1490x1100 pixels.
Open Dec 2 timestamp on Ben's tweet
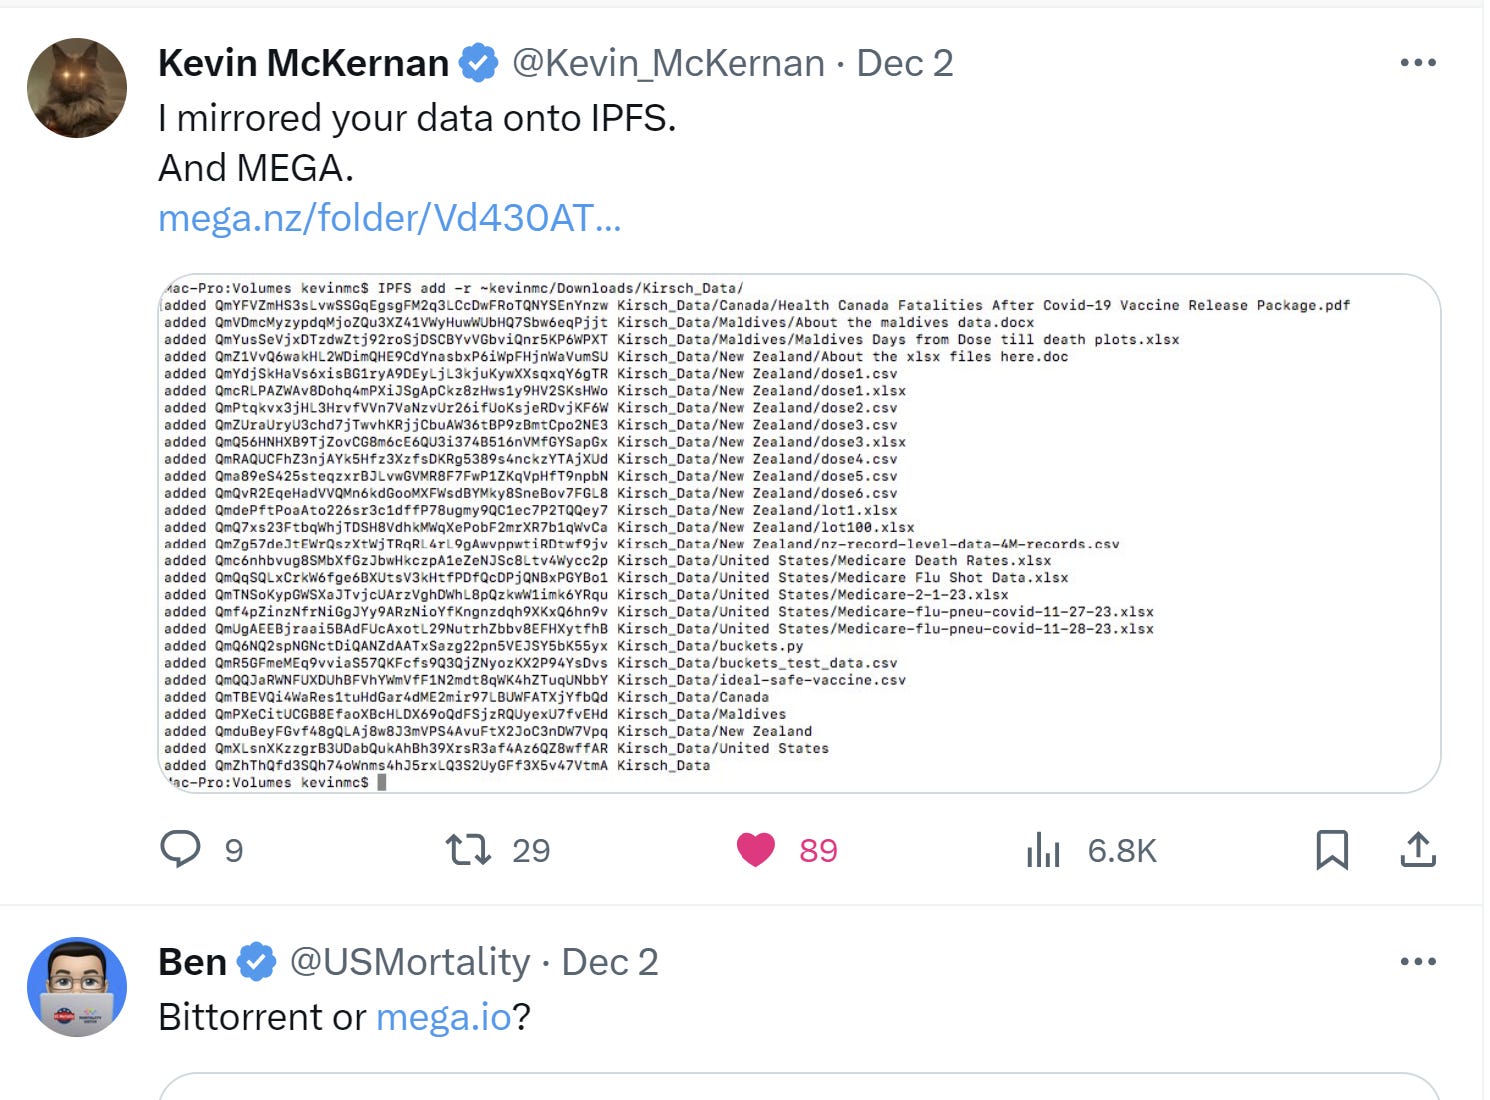[610, 962]
